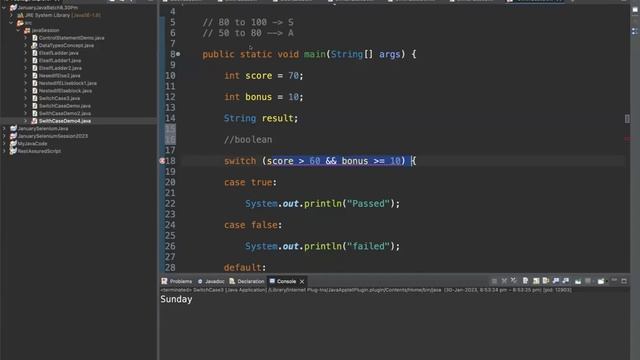Click the 'String result;' code line
This screenshot has width=640, height=360.
(x=261, y=118)
